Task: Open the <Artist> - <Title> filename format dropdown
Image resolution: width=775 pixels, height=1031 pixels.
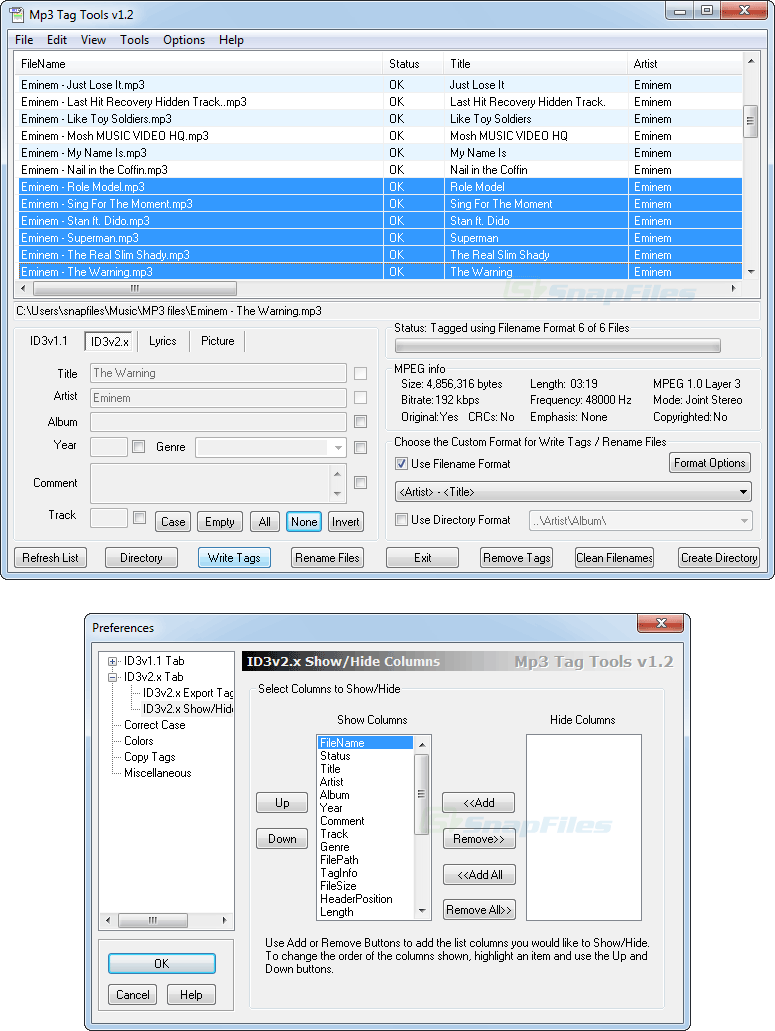Action: 743,492
